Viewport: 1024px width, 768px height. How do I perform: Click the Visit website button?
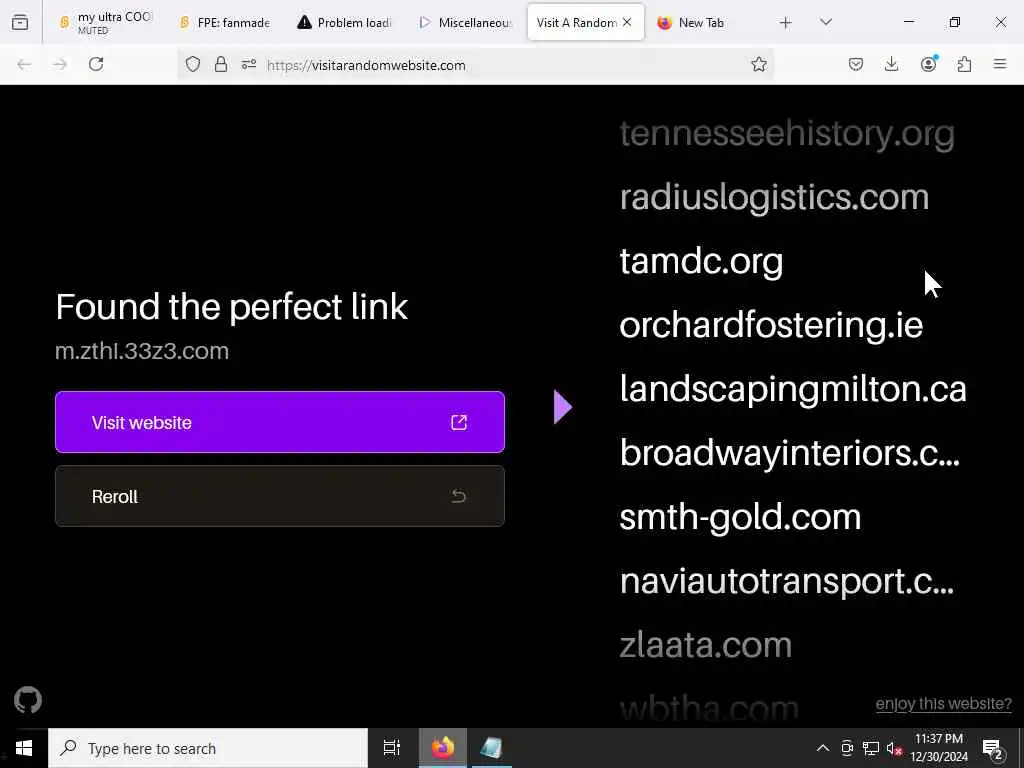click(280, 422)
